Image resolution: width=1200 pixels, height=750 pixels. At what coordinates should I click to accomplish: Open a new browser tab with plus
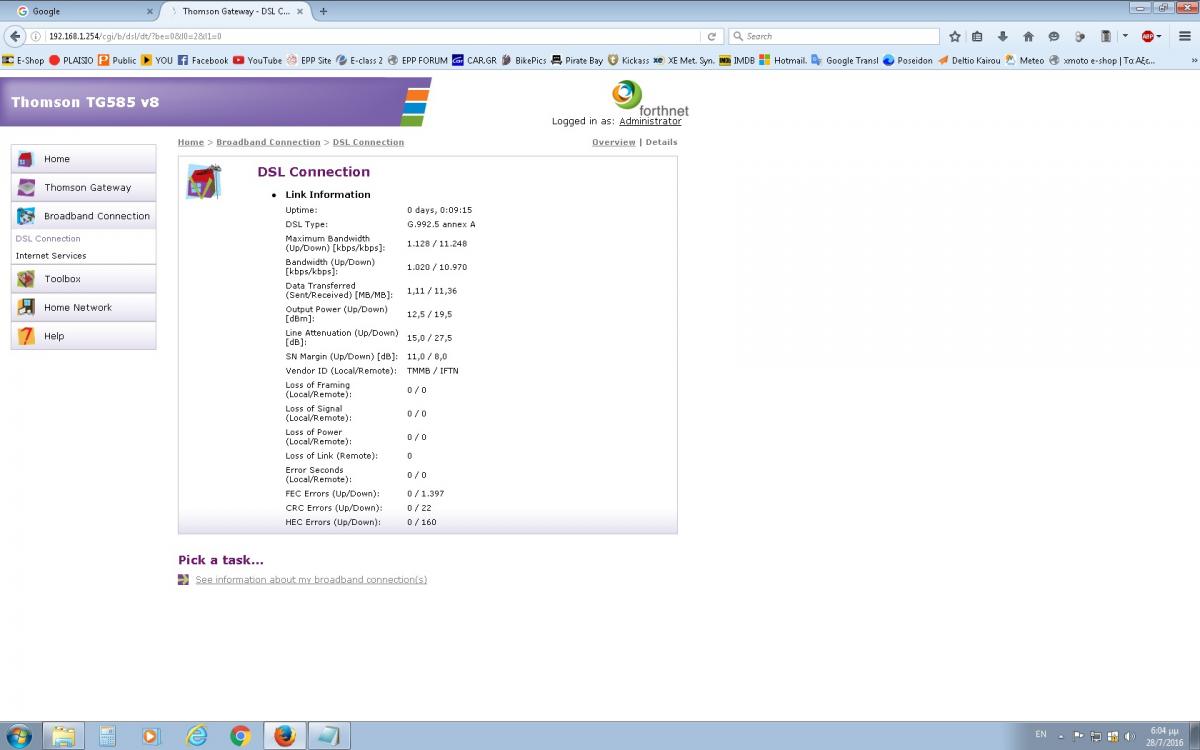[x=323, y=11]
